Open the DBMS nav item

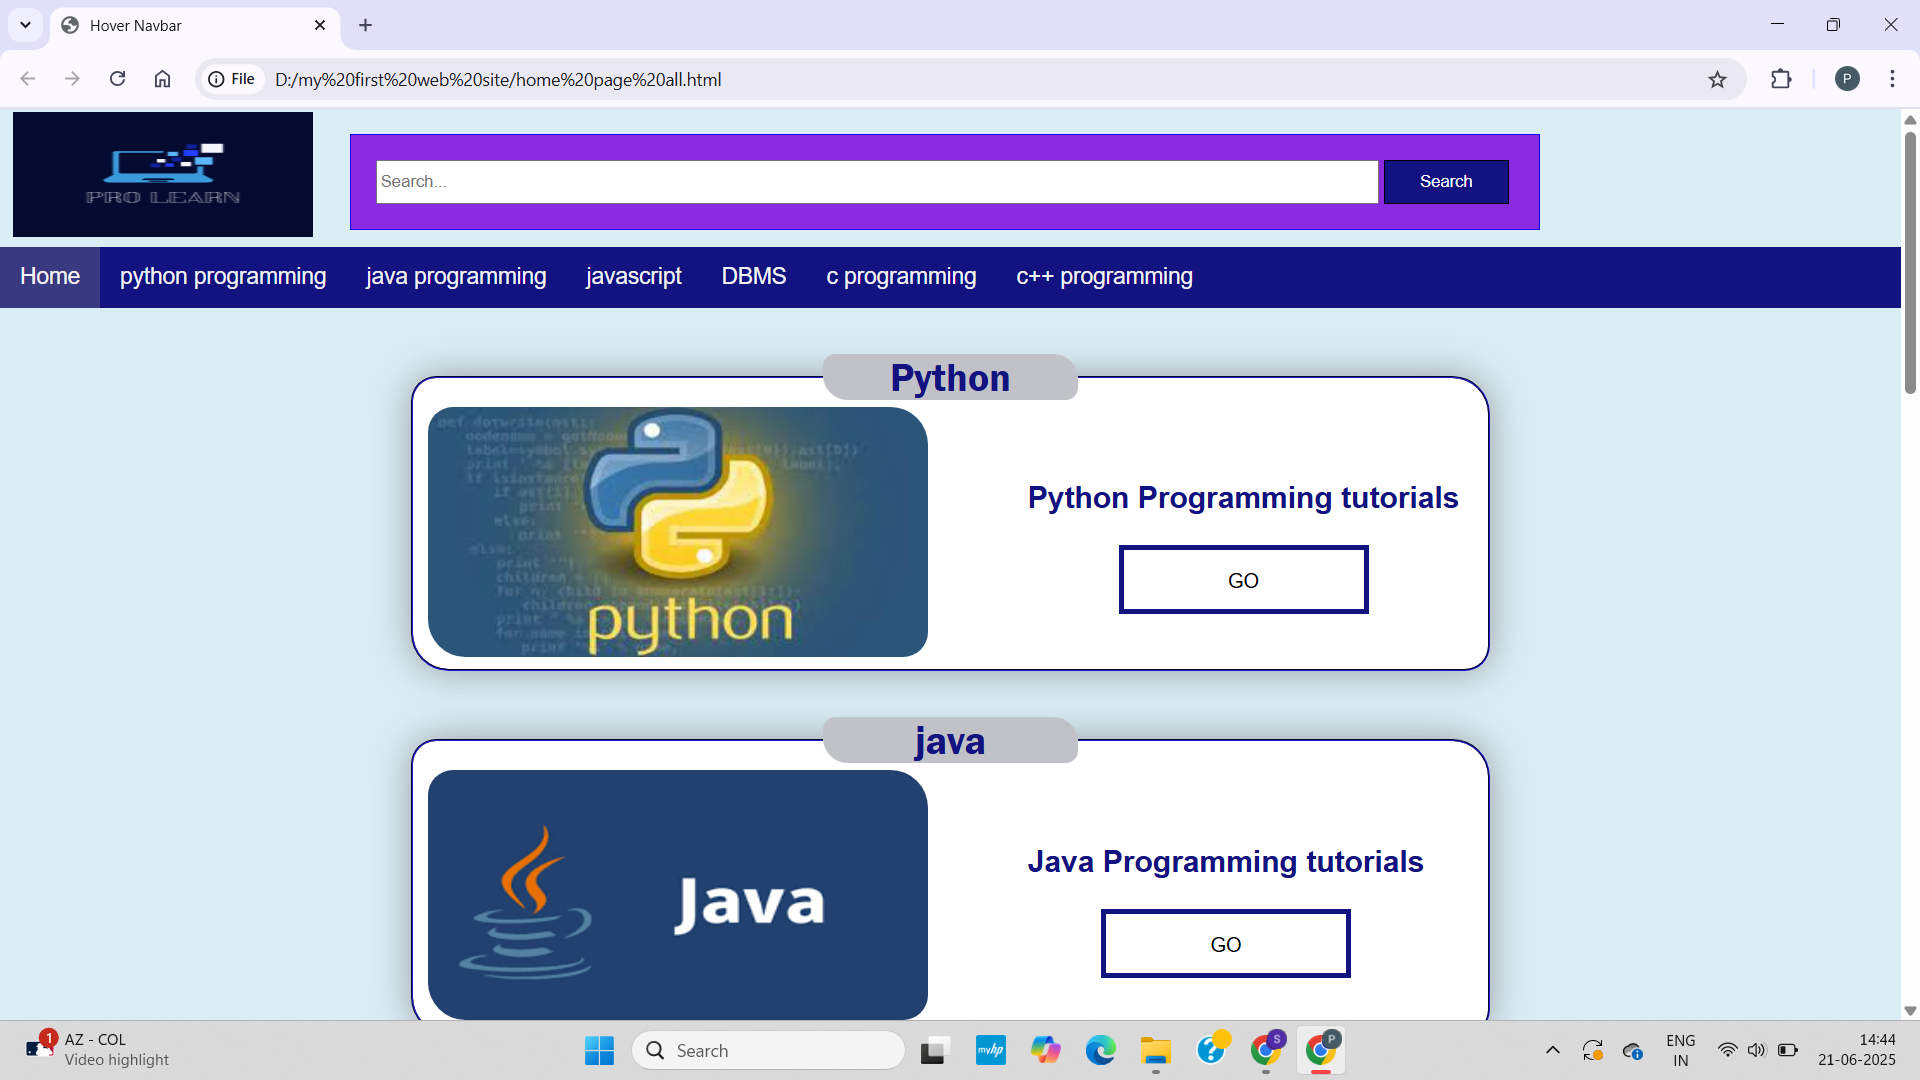click(x=754, y=277)
